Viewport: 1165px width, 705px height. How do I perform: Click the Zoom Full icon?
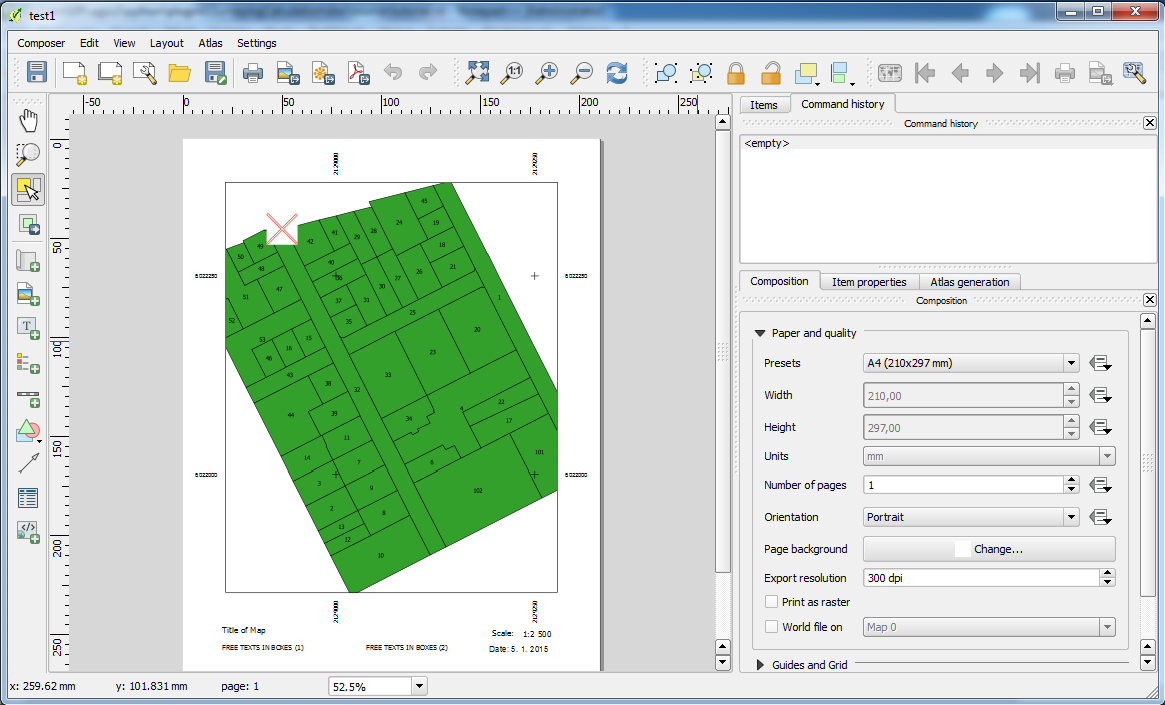(x=478, y=72)
